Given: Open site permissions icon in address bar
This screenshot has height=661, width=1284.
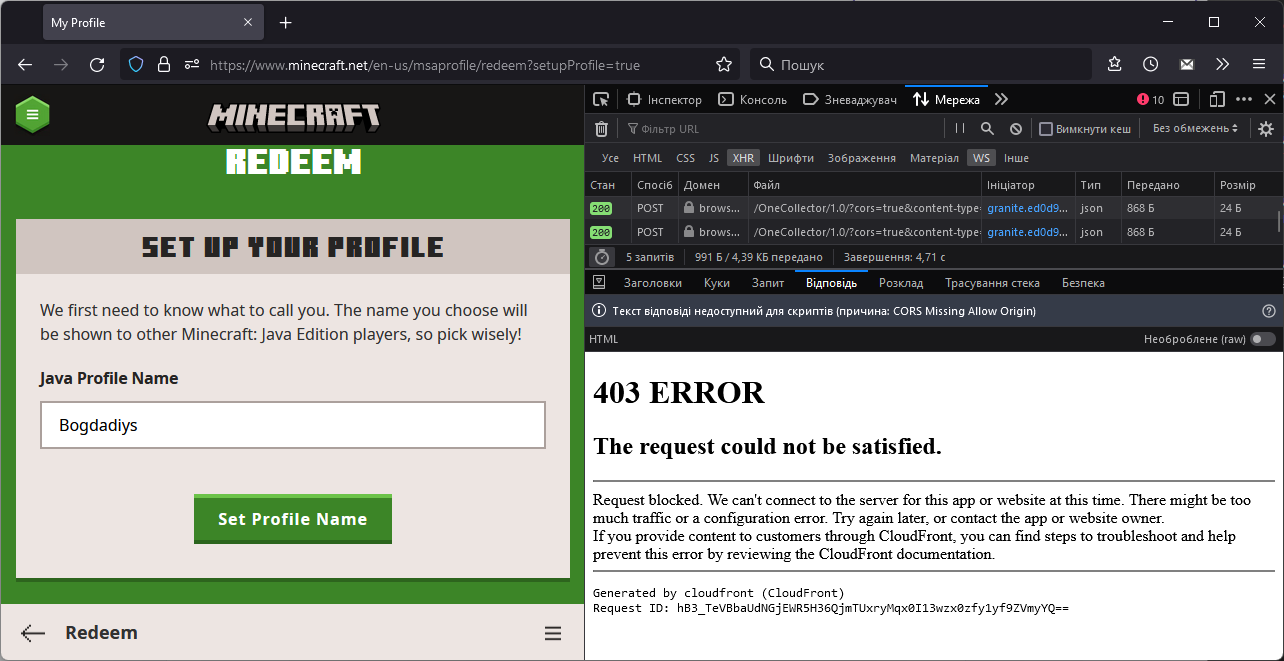Looking at the screenshot, I should tap(192, 64).
